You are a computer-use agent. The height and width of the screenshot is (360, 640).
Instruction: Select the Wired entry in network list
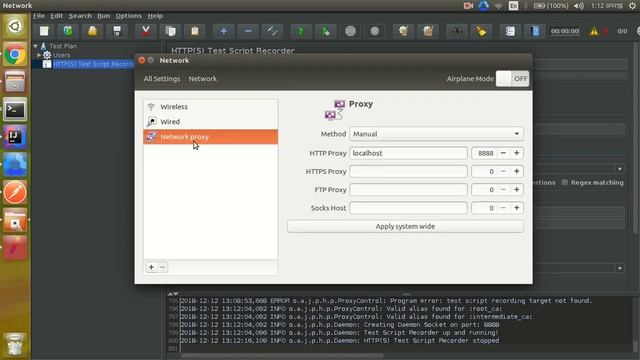coord(211,122)
